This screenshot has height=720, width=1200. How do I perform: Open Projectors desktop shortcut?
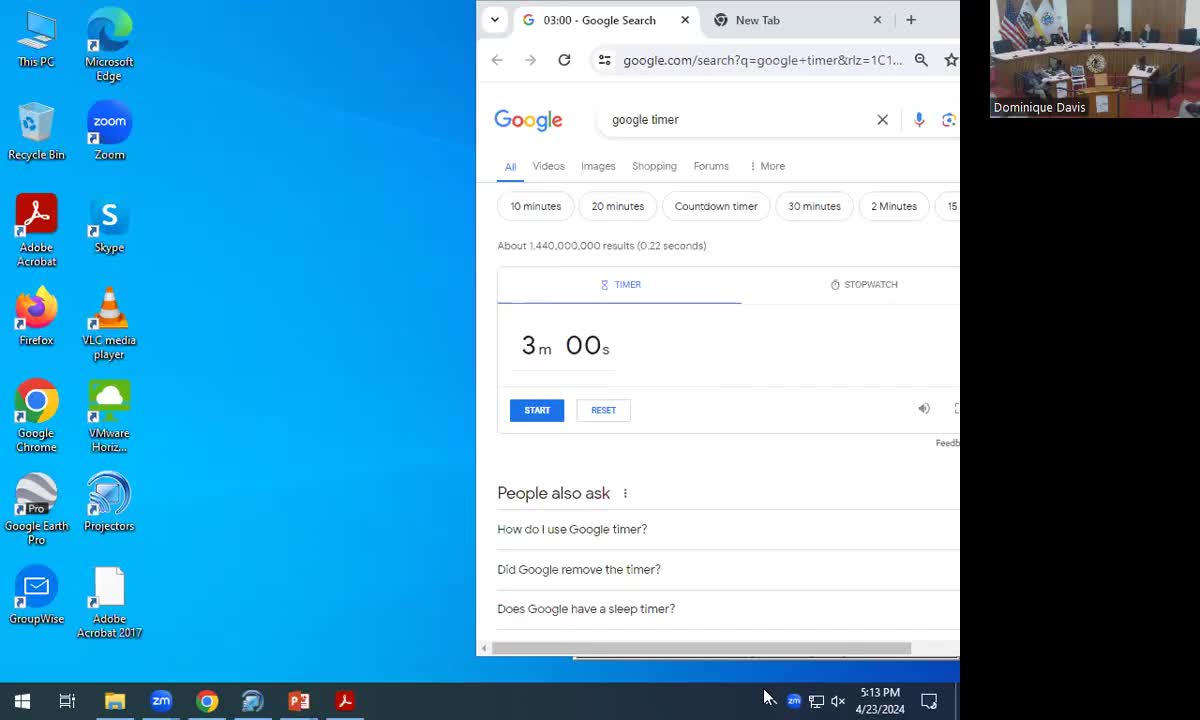tap(109, 503)
